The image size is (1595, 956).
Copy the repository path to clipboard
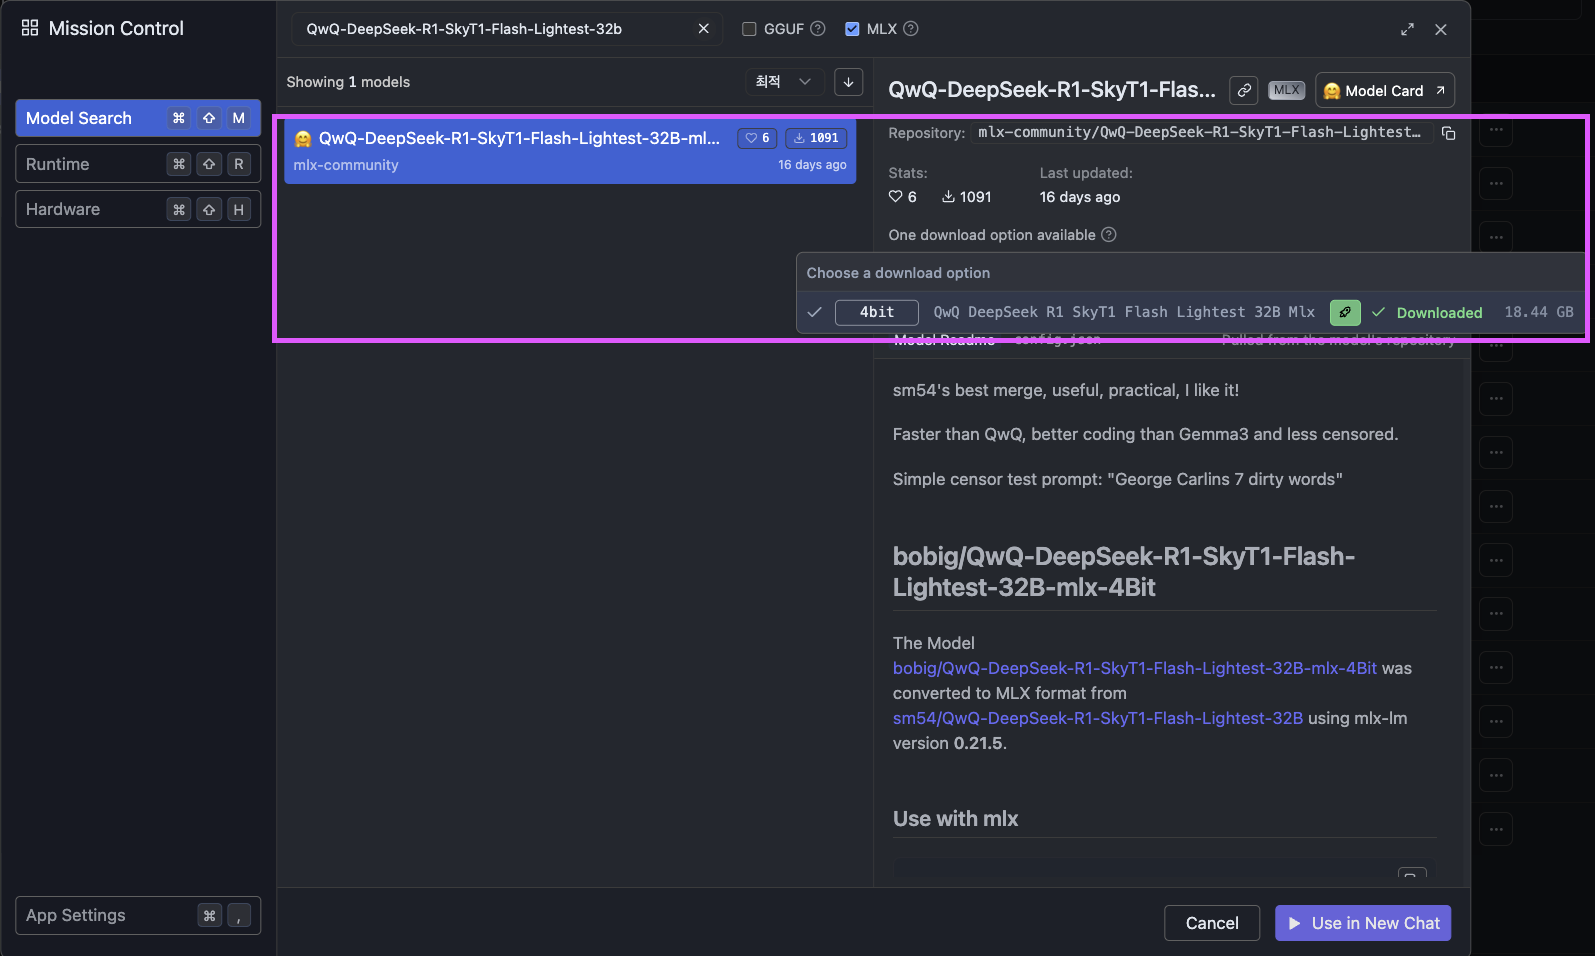point(1449,133)
